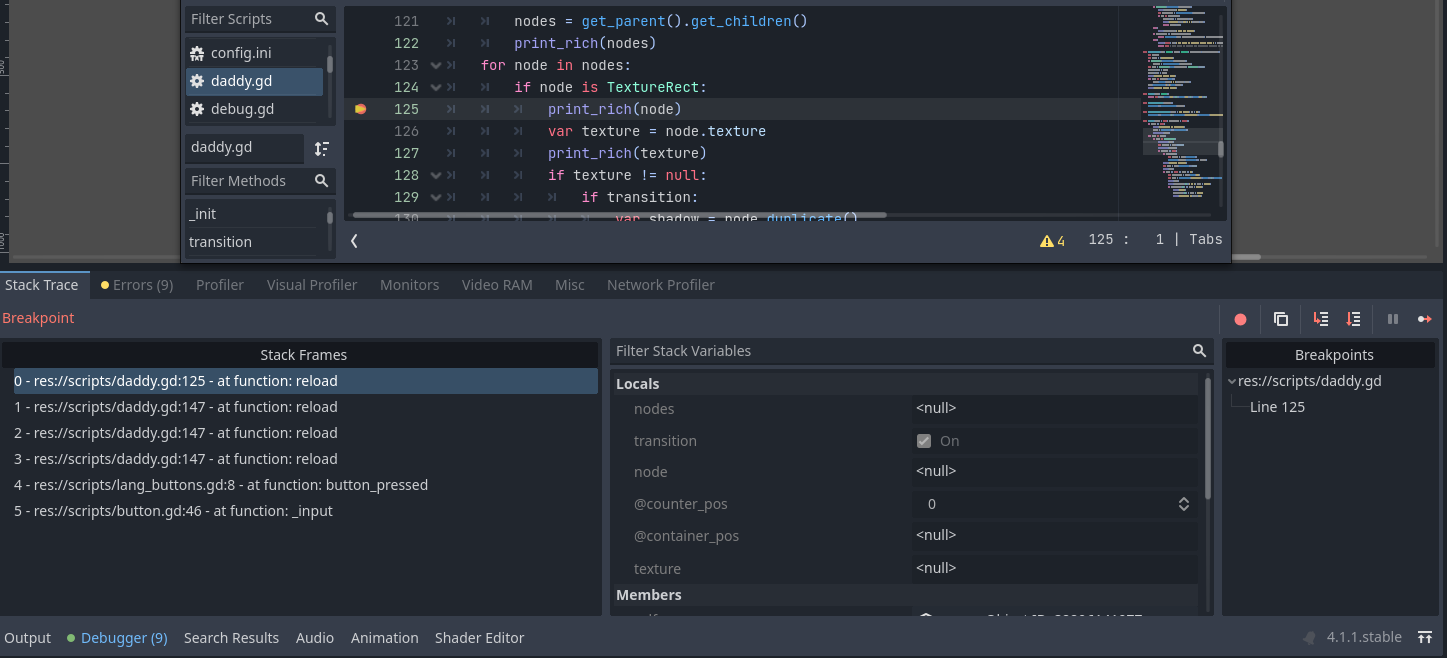Screen dimensions: 1447x658
Task: Open the Network Profiler tab
Action: tap(660, 284)
